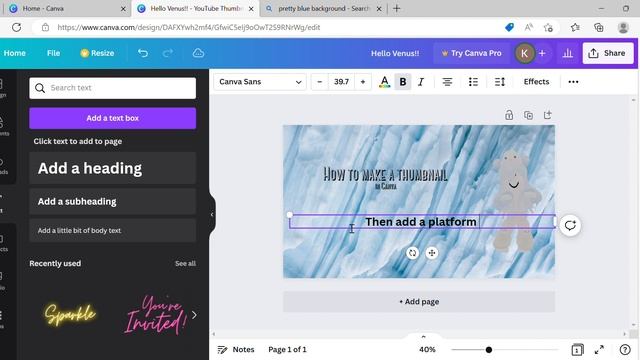
Task: Select You're Invited font combination thumbnail
Action: 156,315
